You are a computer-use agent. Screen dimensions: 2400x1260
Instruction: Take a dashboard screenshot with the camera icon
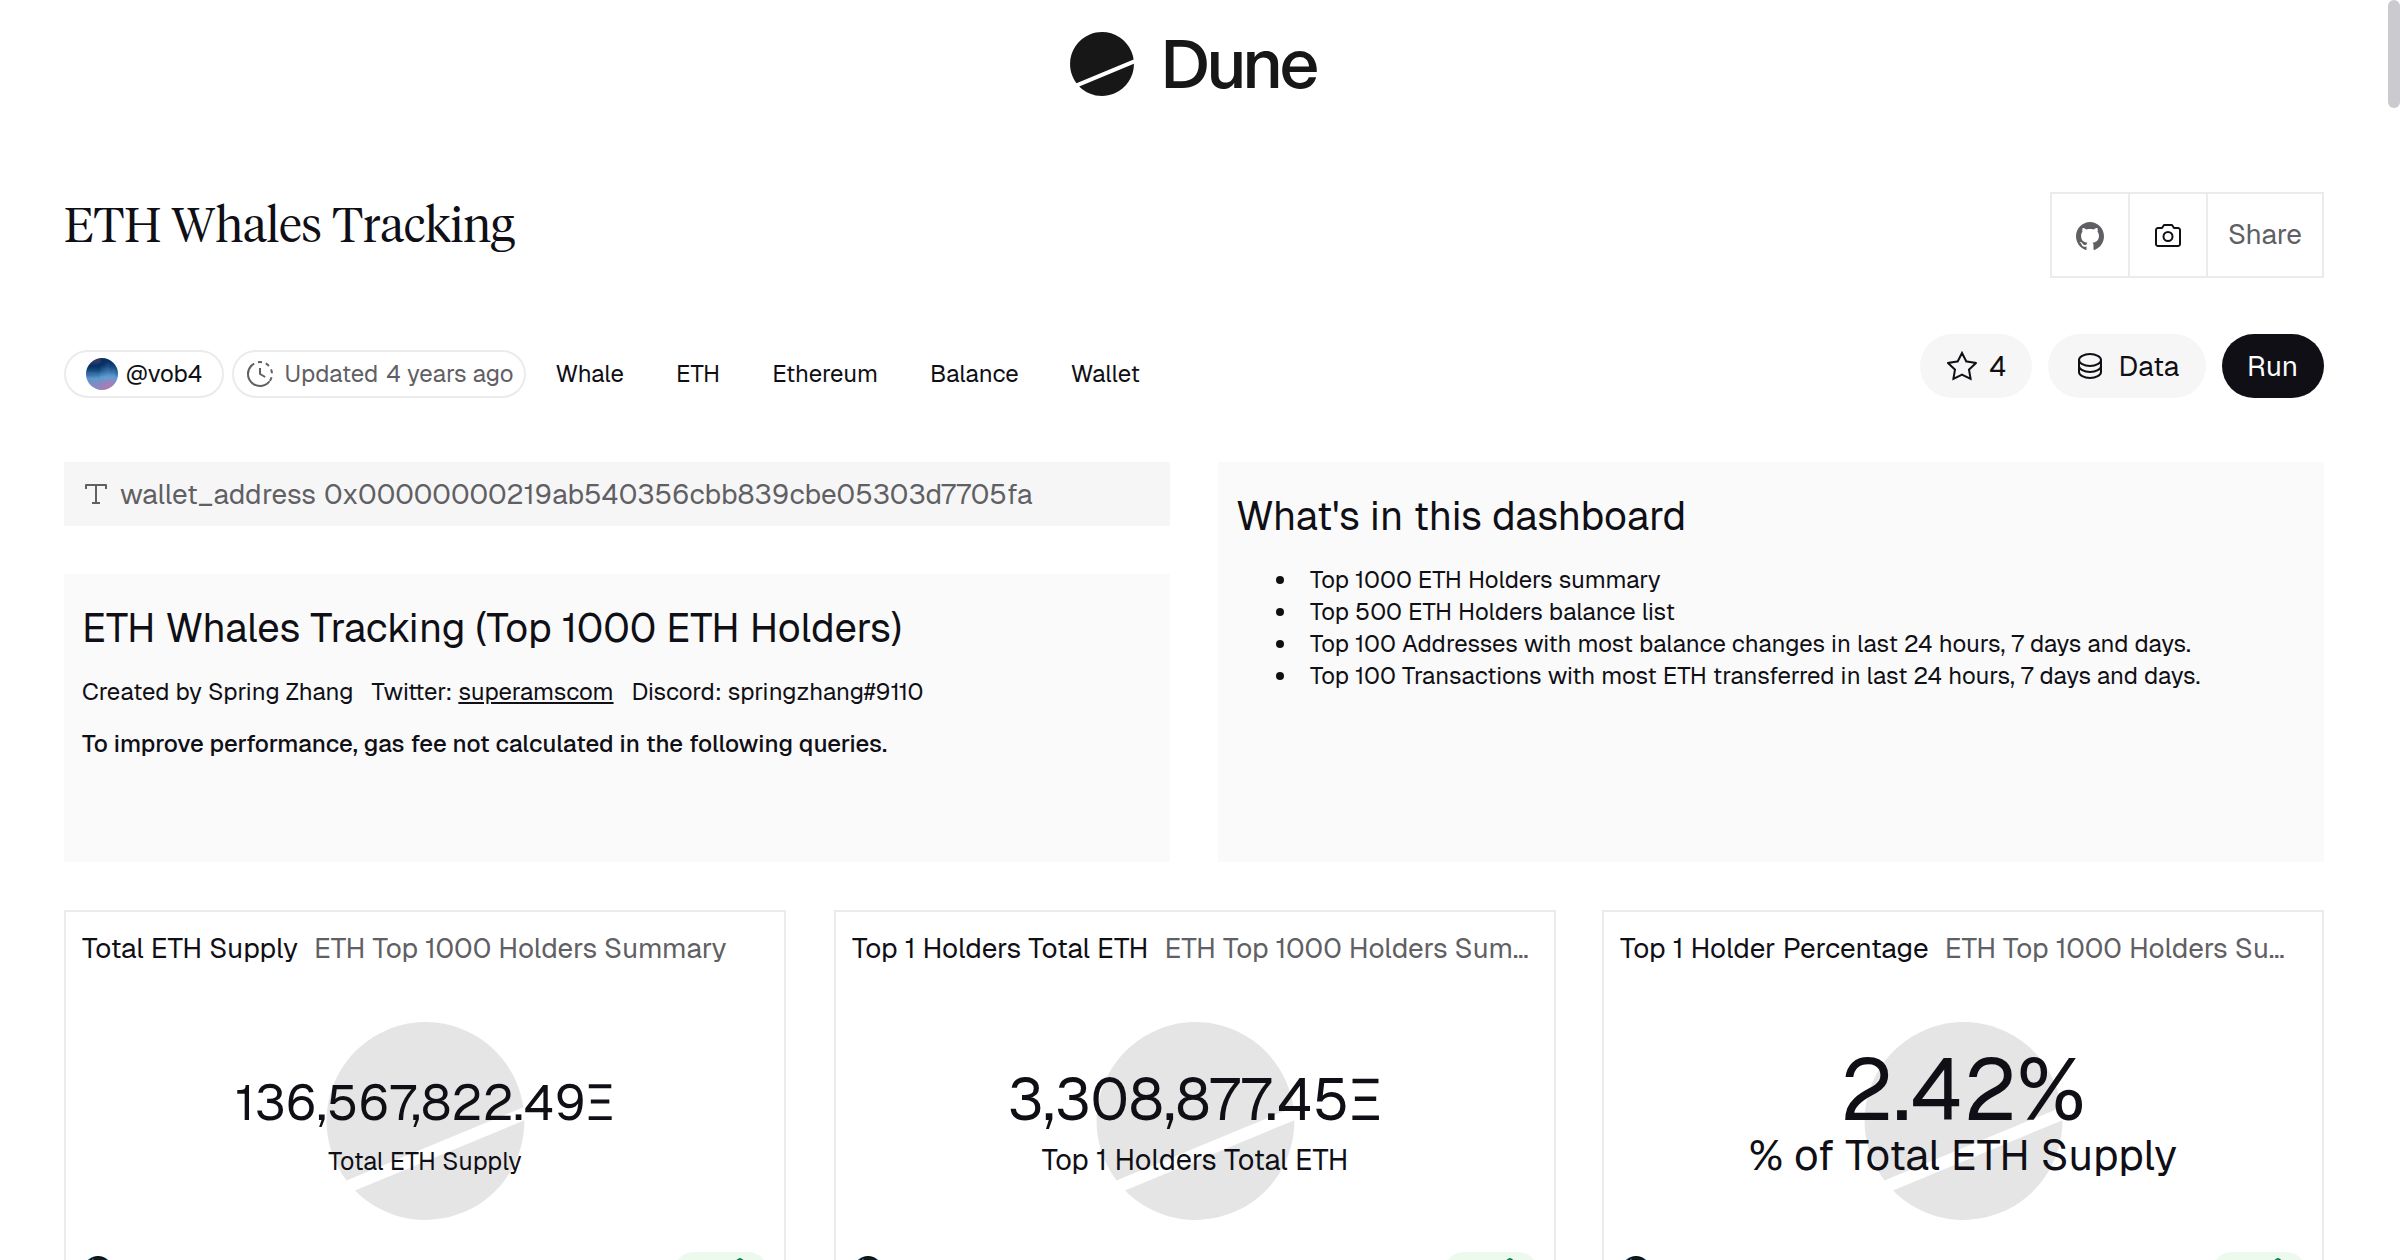[x=2166, y=235]
